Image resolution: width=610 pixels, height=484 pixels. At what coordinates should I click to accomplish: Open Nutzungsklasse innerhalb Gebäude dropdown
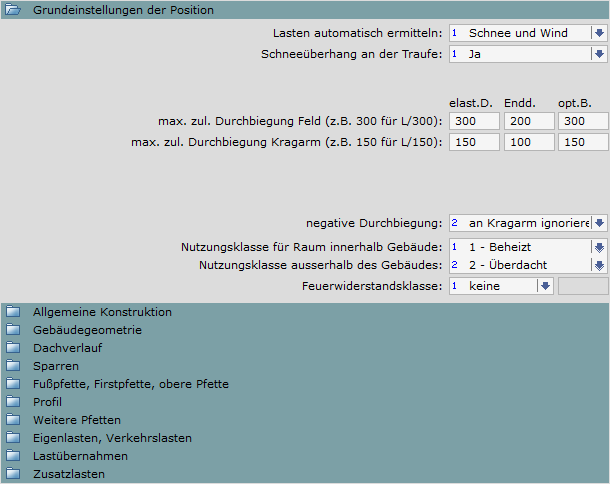[598, 247]
